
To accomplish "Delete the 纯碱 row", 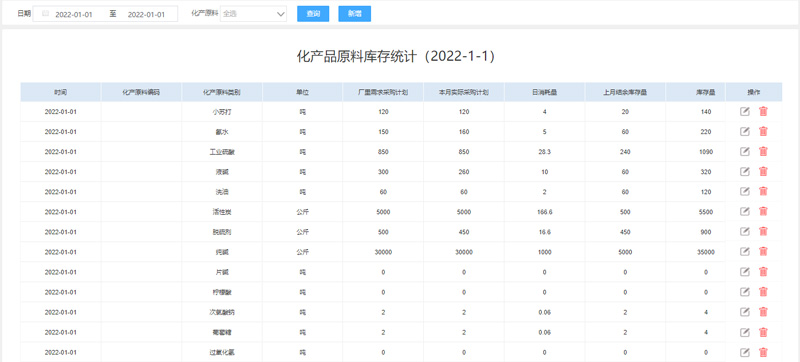I will [763, 251].
